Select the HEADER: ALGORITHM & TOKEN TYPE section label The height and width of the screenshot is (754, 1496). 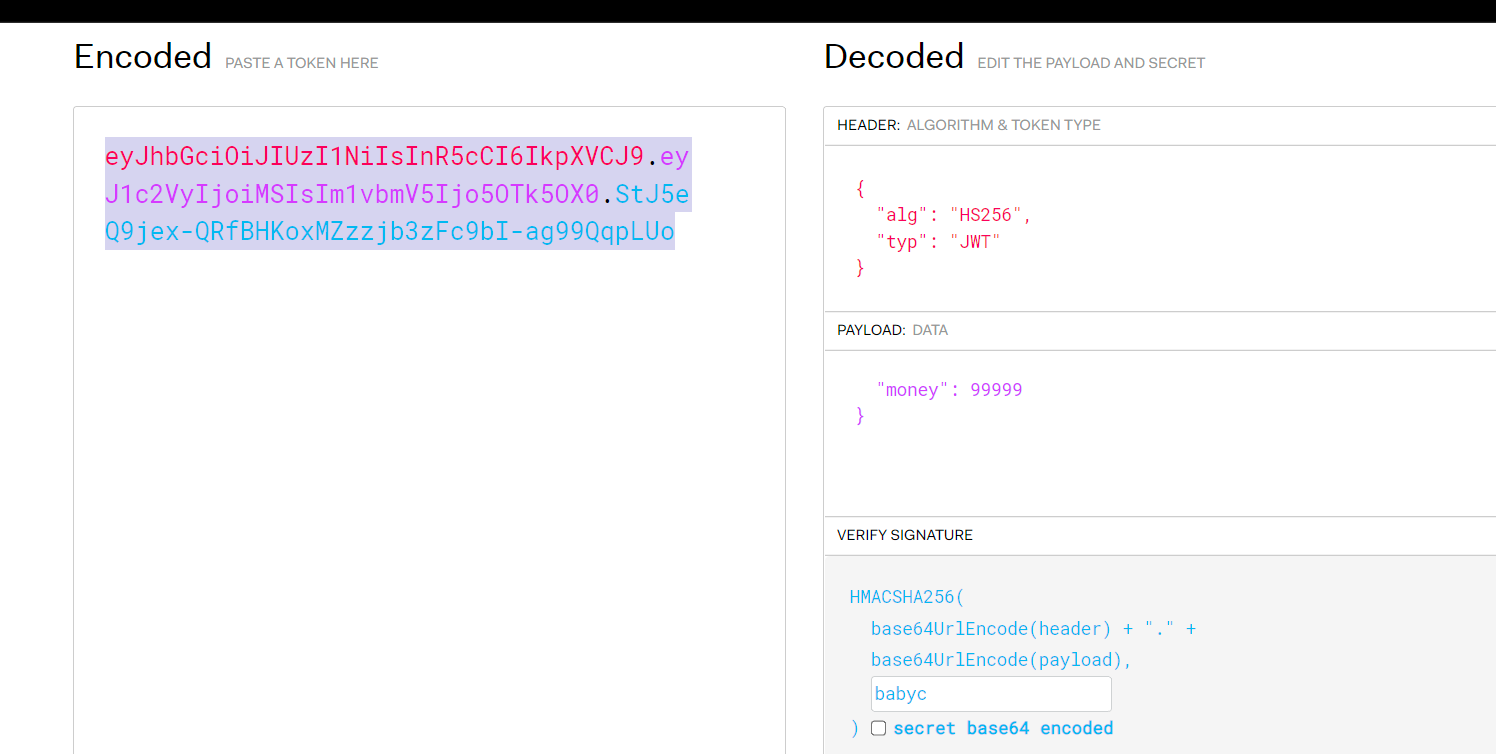[968, 125]
